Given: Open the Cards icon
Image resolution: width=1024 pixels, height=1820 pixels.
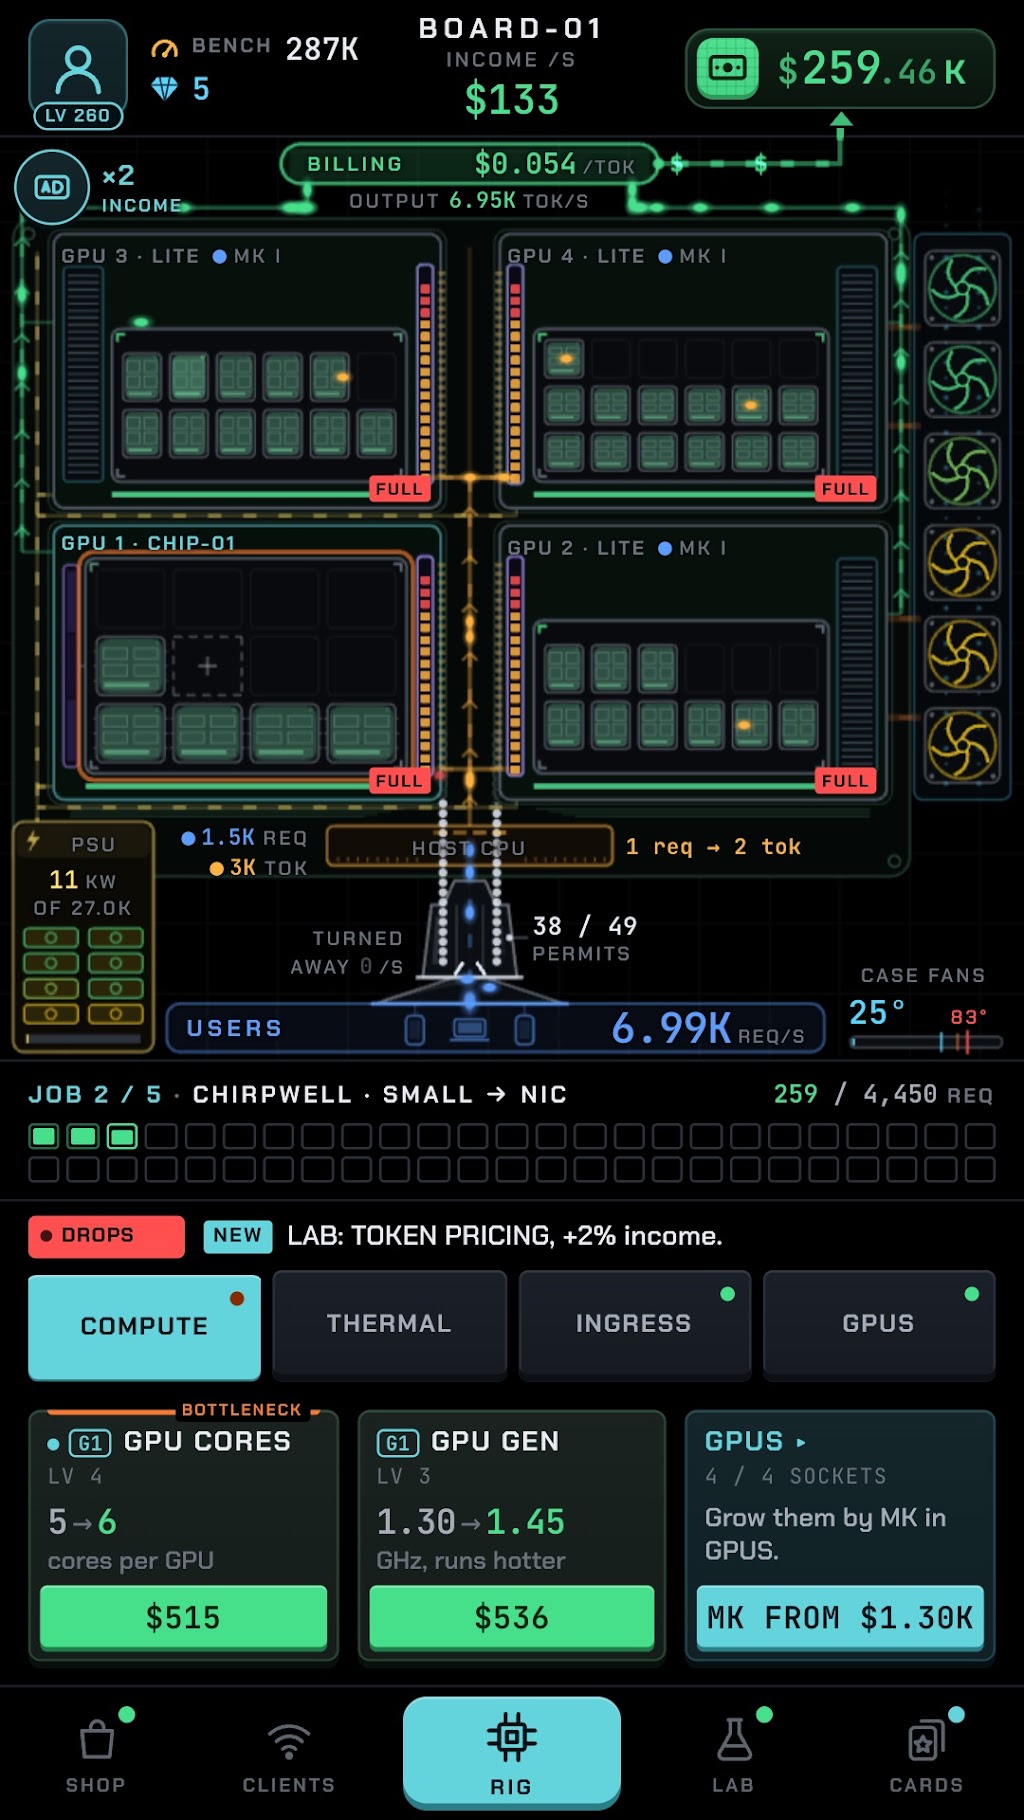Looking at the screenshot, I should pos(926,1741).
